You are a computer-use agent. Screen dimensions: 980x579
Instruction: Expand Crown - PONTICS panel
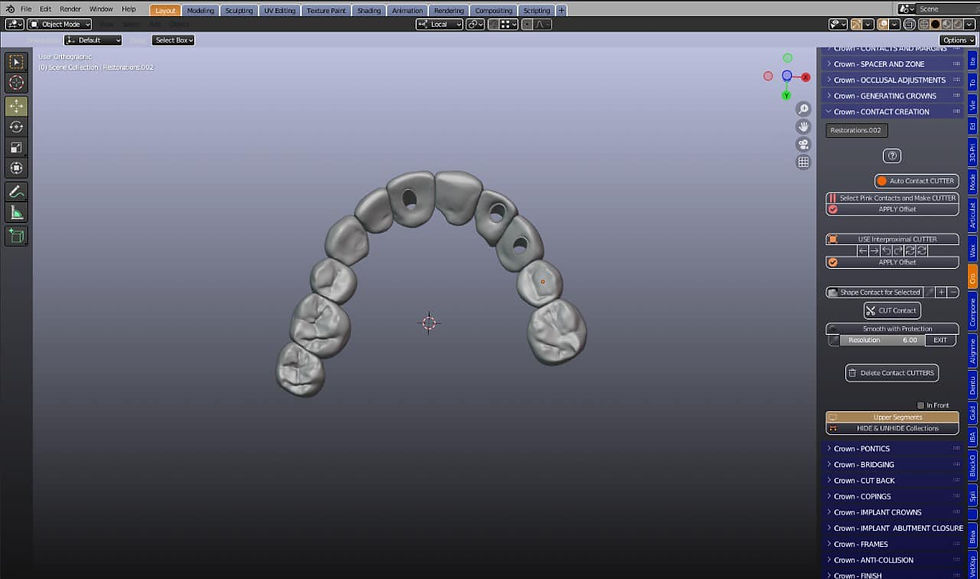pos(894,448)
